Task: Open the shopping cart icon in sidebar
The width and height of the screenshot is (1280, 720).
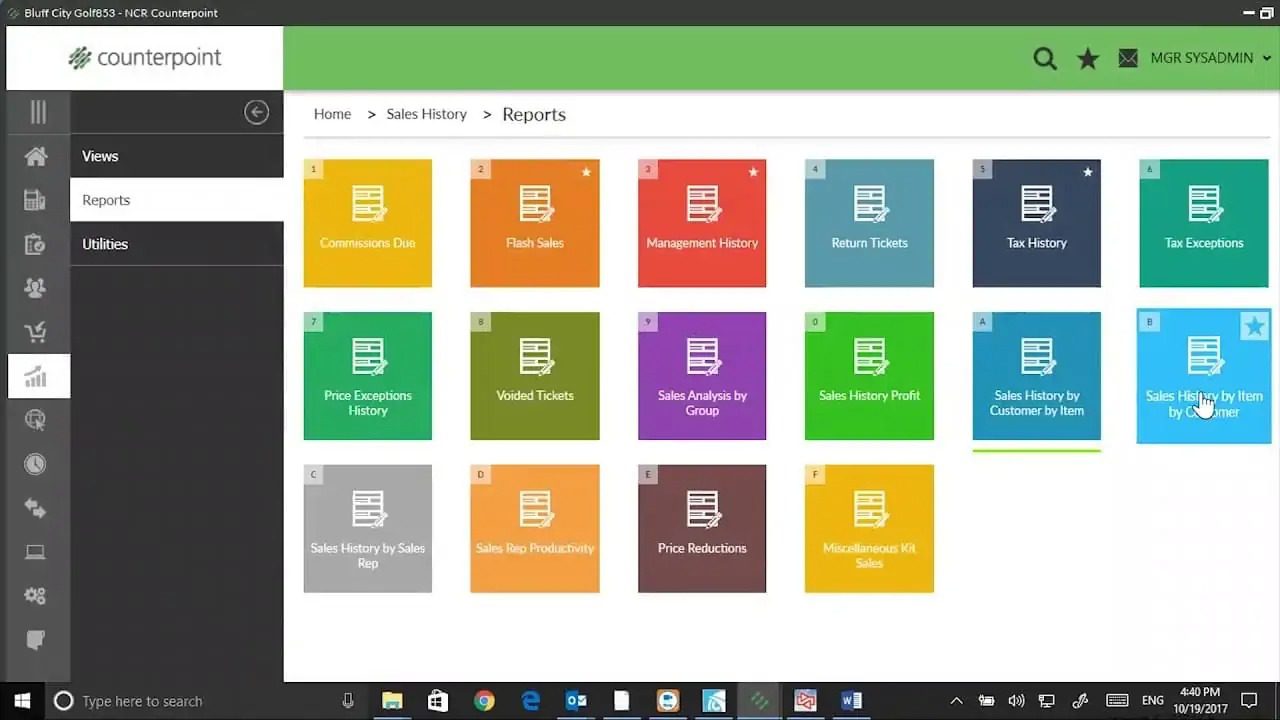Action: (36, 333)
